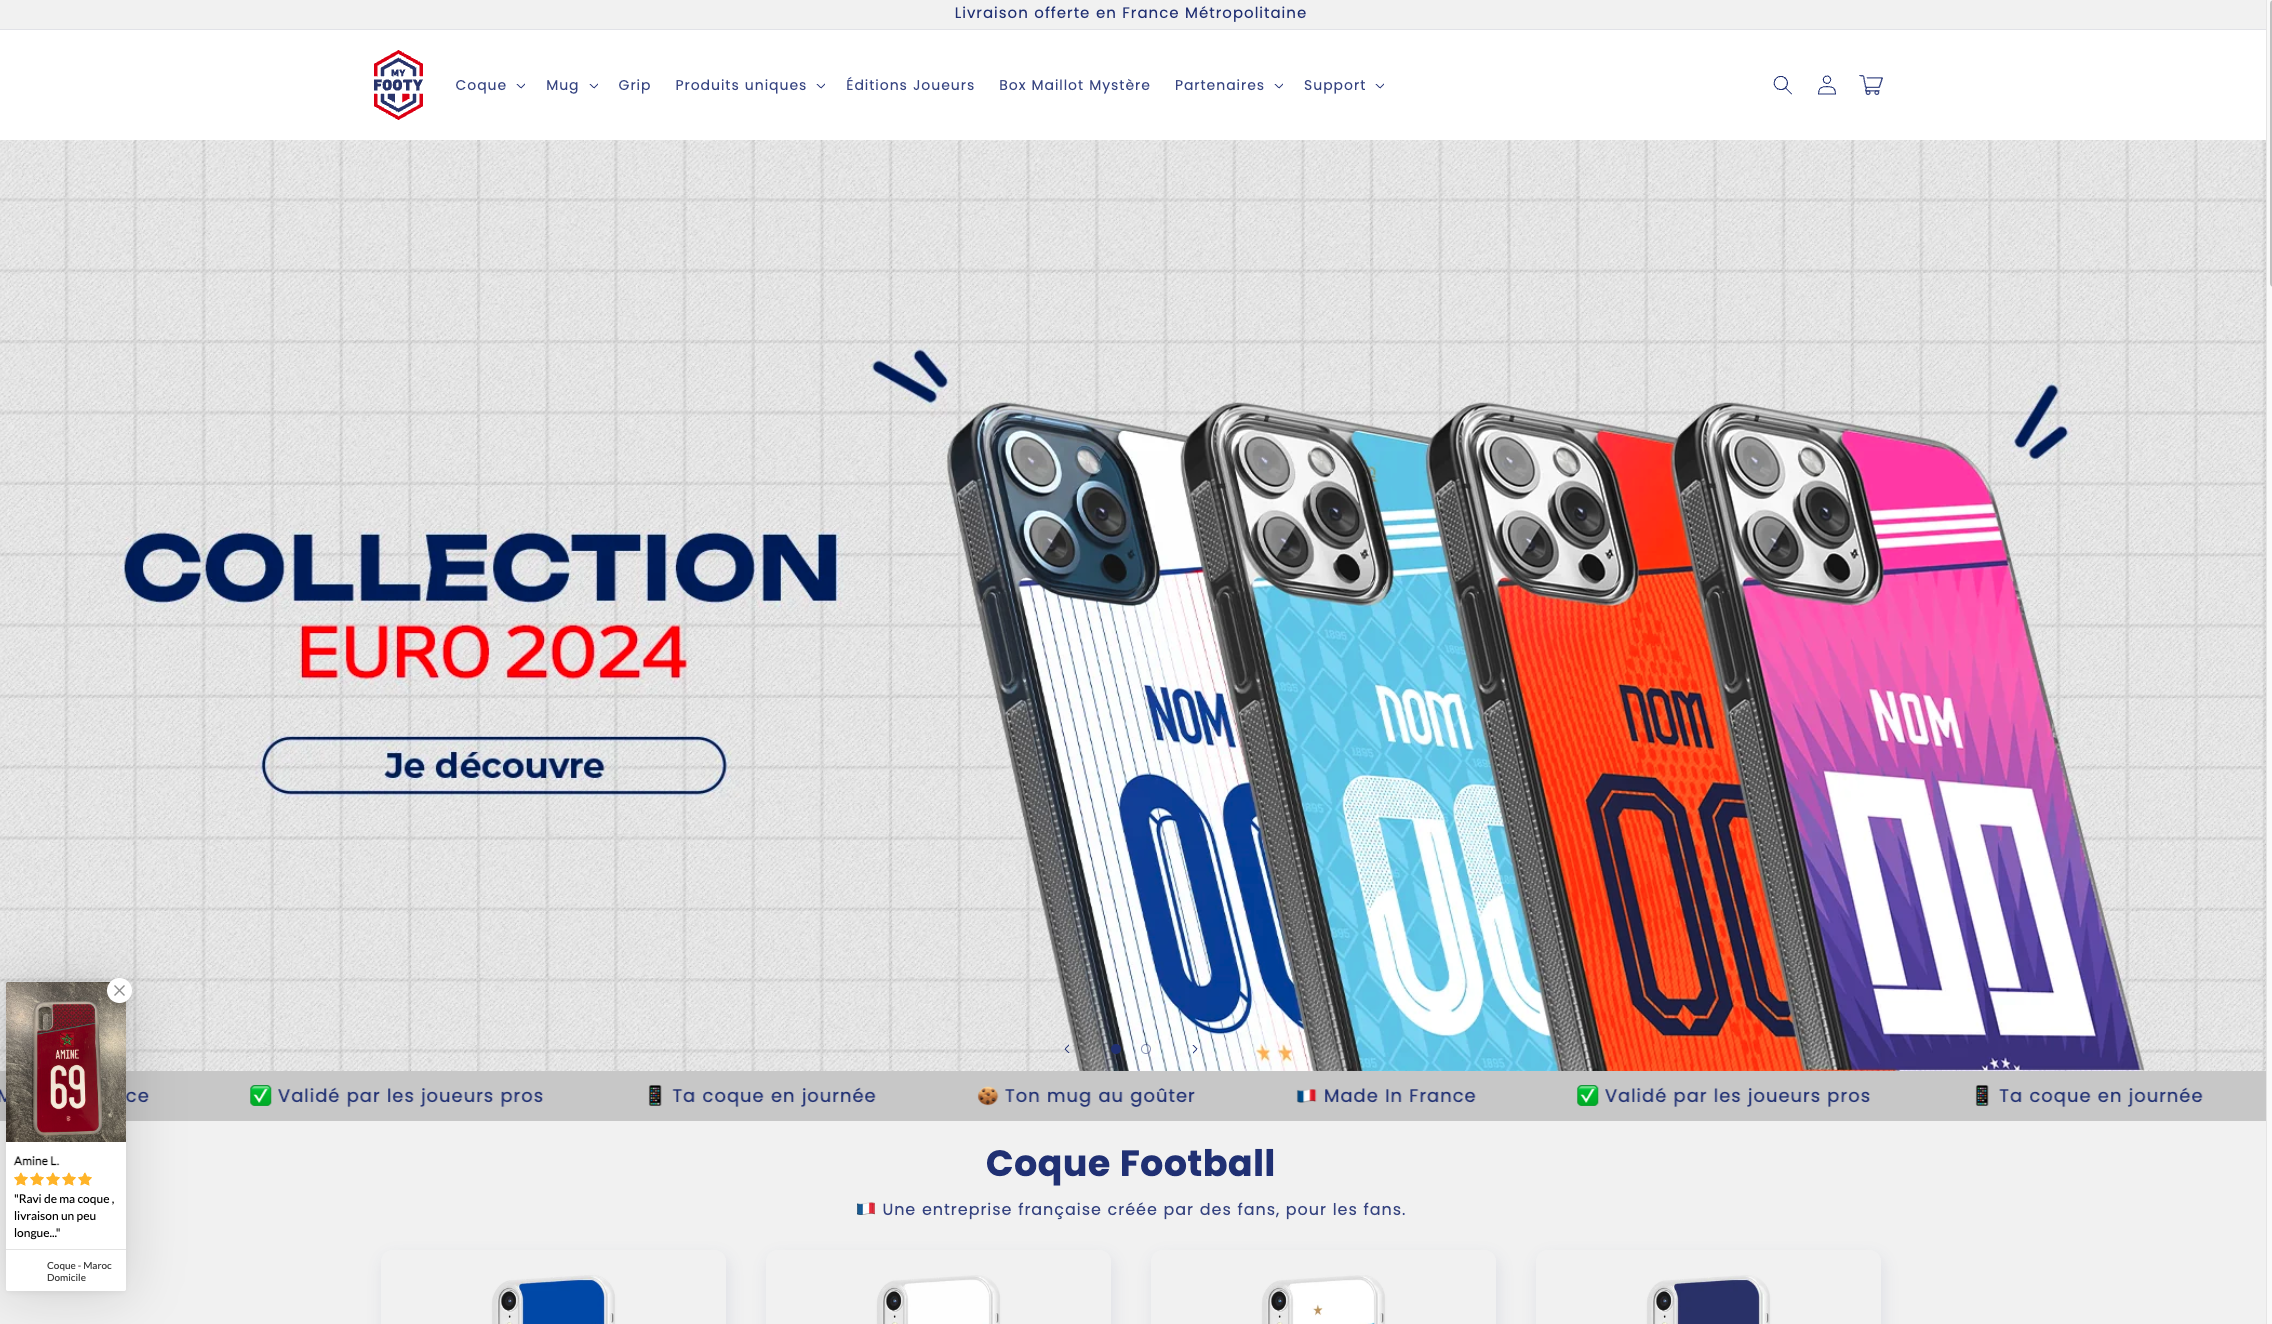The height and width of the screenshot is (1324, 2272).
Task: Go to Éditions Joueurs page
Action: pos(910,85)
